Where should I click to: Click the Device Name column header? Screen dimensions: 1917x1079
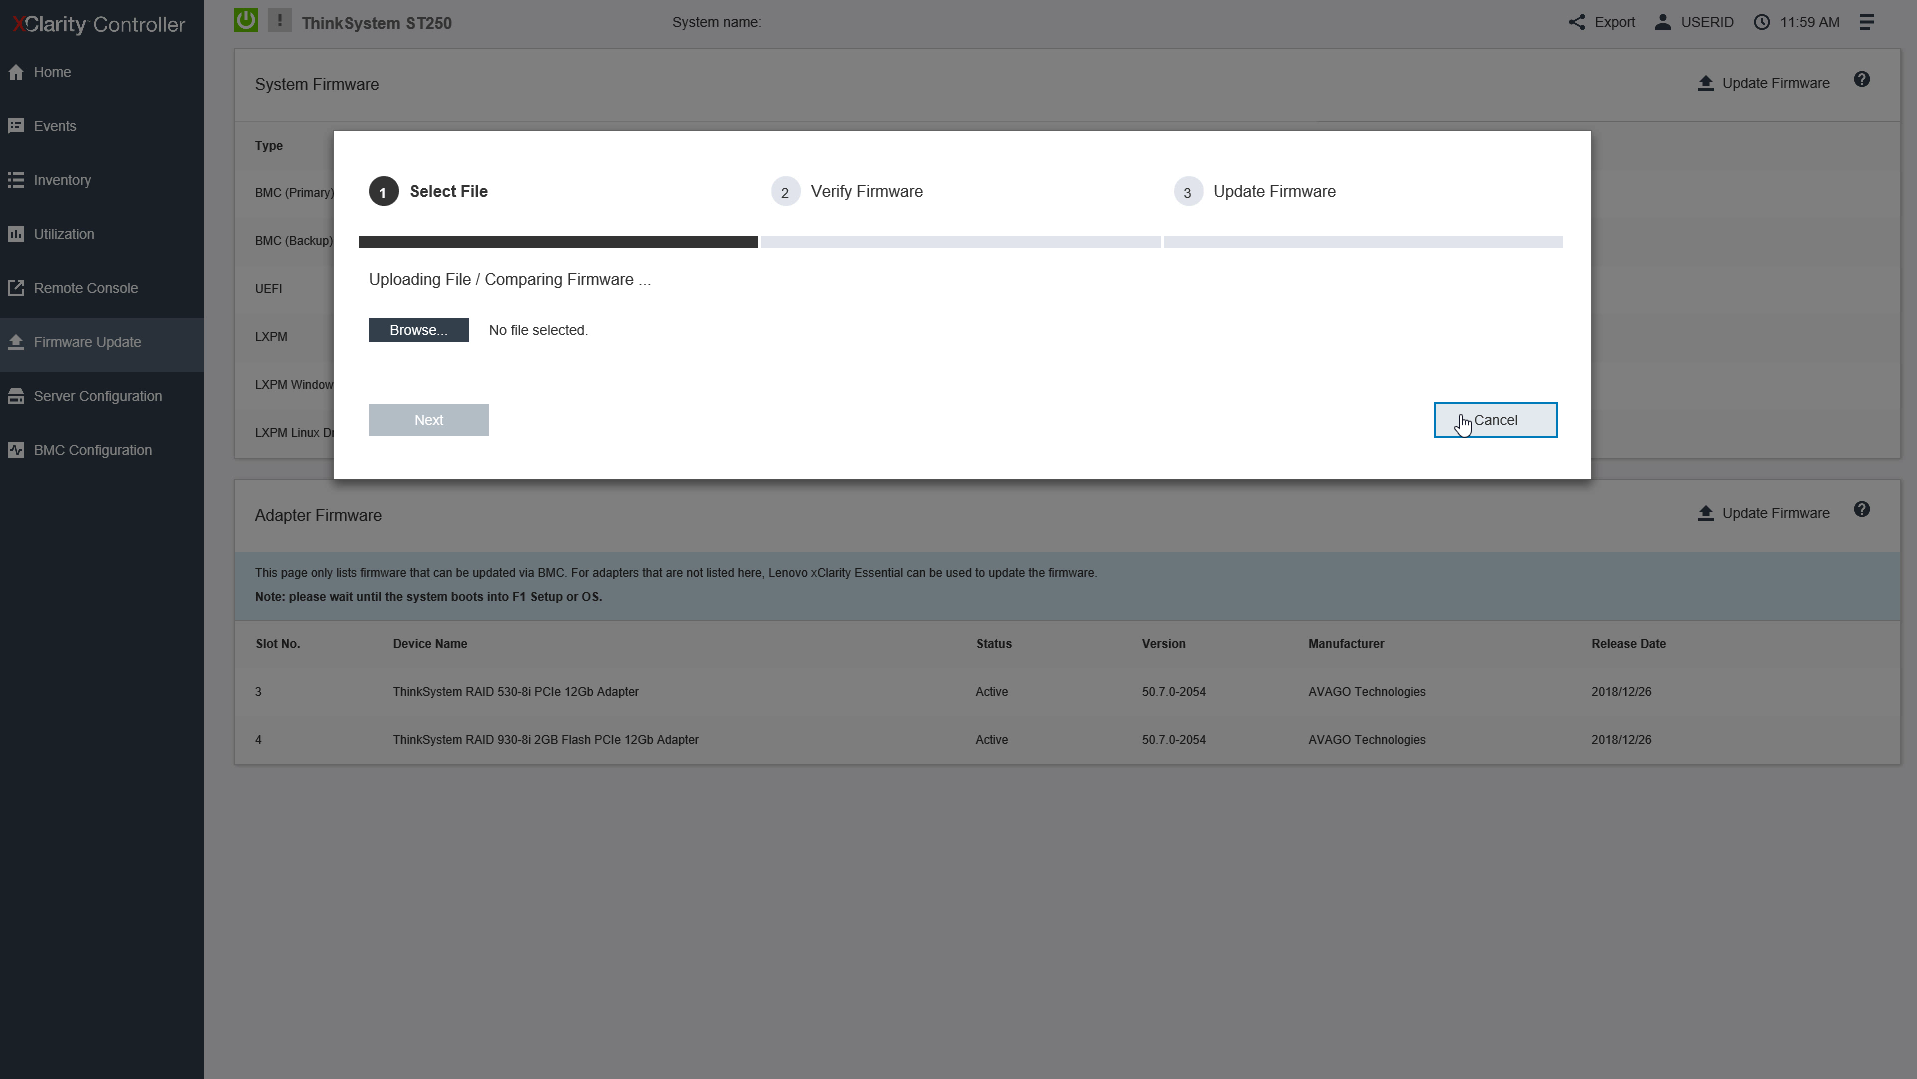[430, 644]
